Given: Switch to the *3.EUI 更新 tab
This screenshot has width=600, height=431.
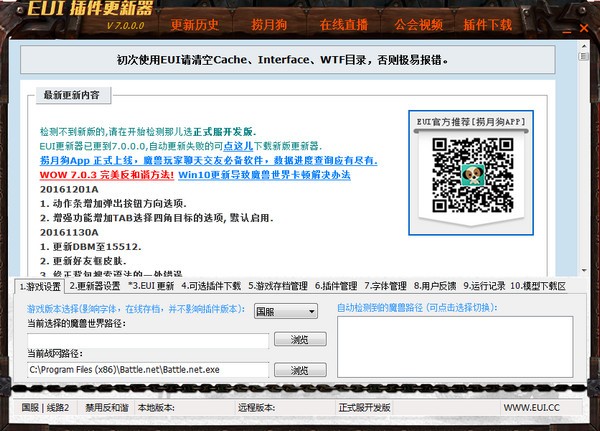Looking at the screenshot, I should [x=151, y=286].
